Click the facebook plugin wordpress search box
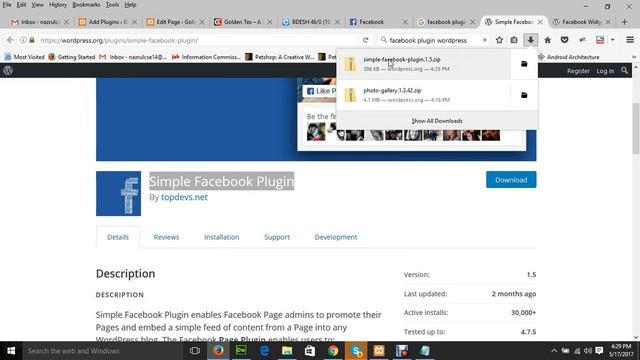The image size is (640, 360). [433, 40]
